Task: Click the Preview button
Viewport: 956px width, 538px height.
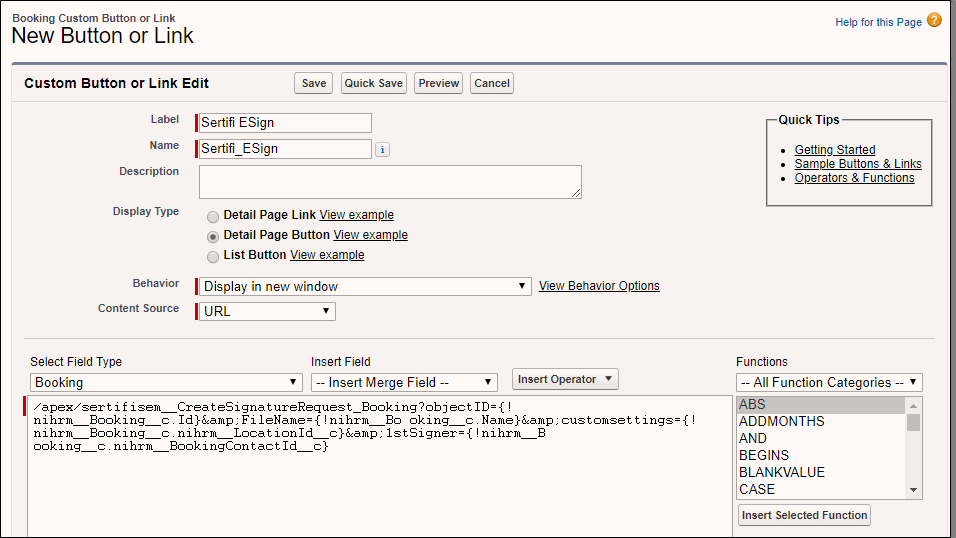Action: point(438,83)
